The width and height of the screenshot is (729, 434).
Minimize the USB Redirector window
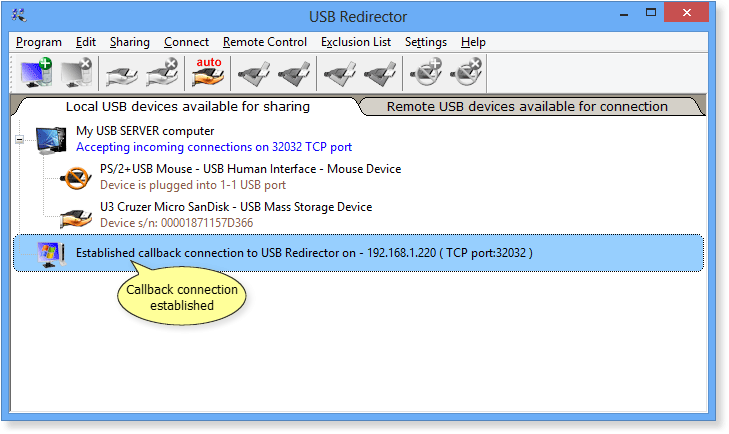[x=624, y=13]
